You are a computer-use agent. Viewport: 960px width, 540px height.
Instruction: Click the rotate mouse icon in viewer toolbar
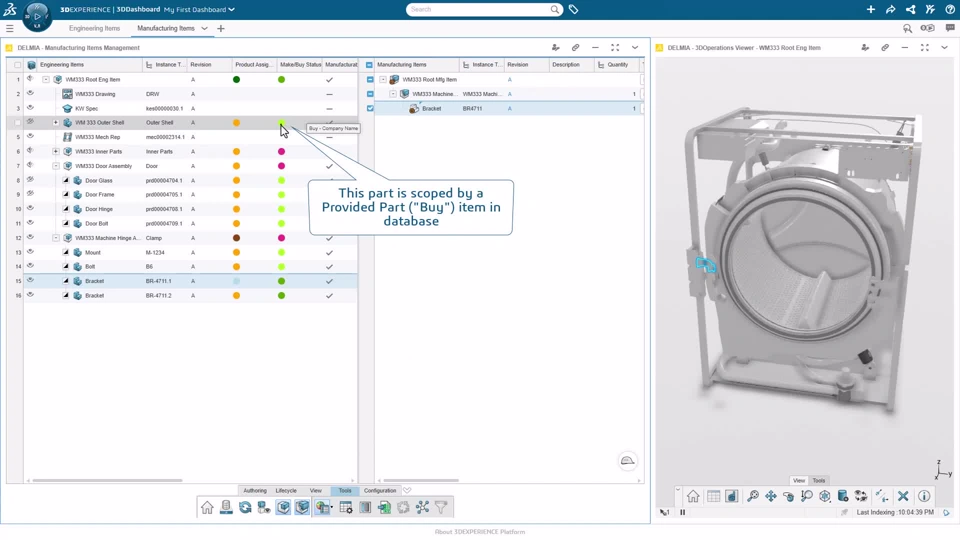pos(789,497)
